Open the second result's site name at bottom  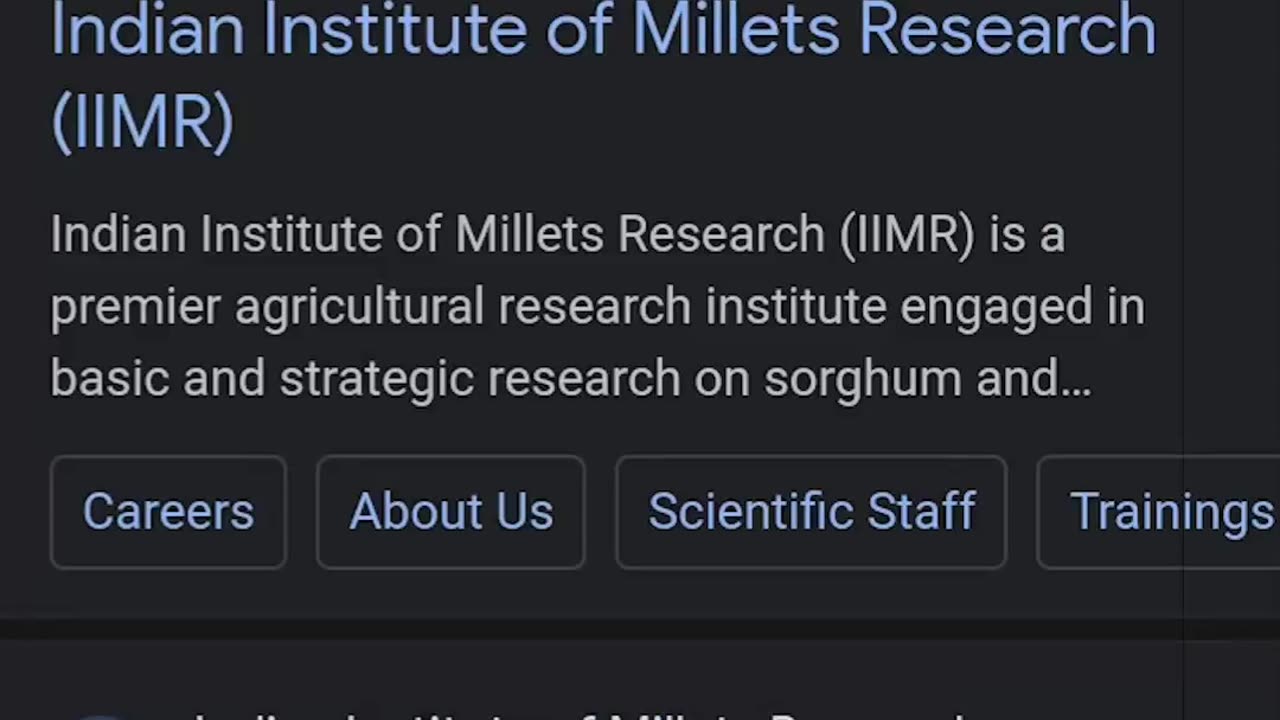pyautogui.click(x=580, y=714)
